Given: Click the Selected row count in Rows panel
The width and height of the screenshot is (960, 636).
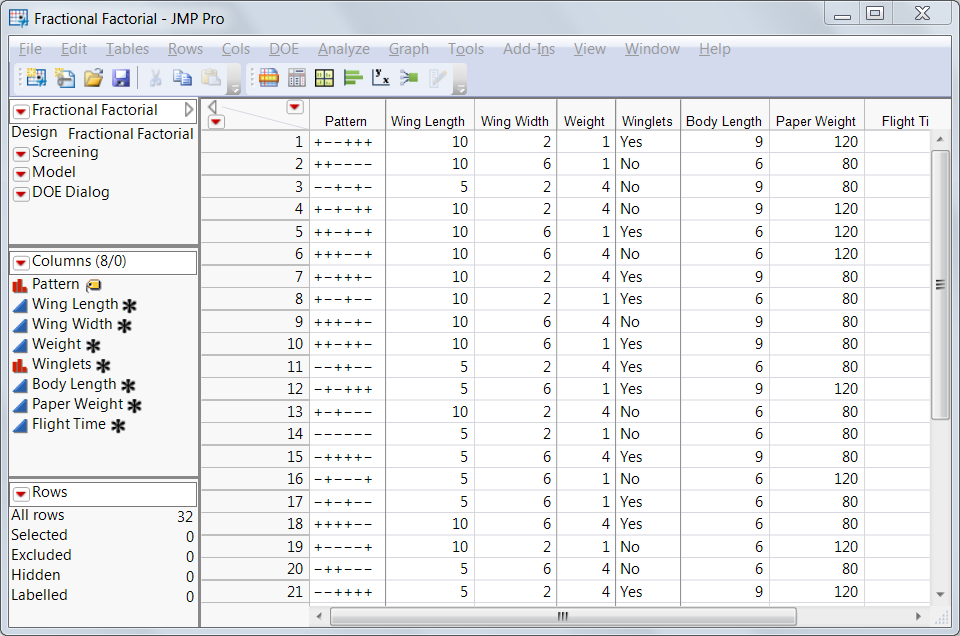Looking at the screenshot, I should coord(189,536).
